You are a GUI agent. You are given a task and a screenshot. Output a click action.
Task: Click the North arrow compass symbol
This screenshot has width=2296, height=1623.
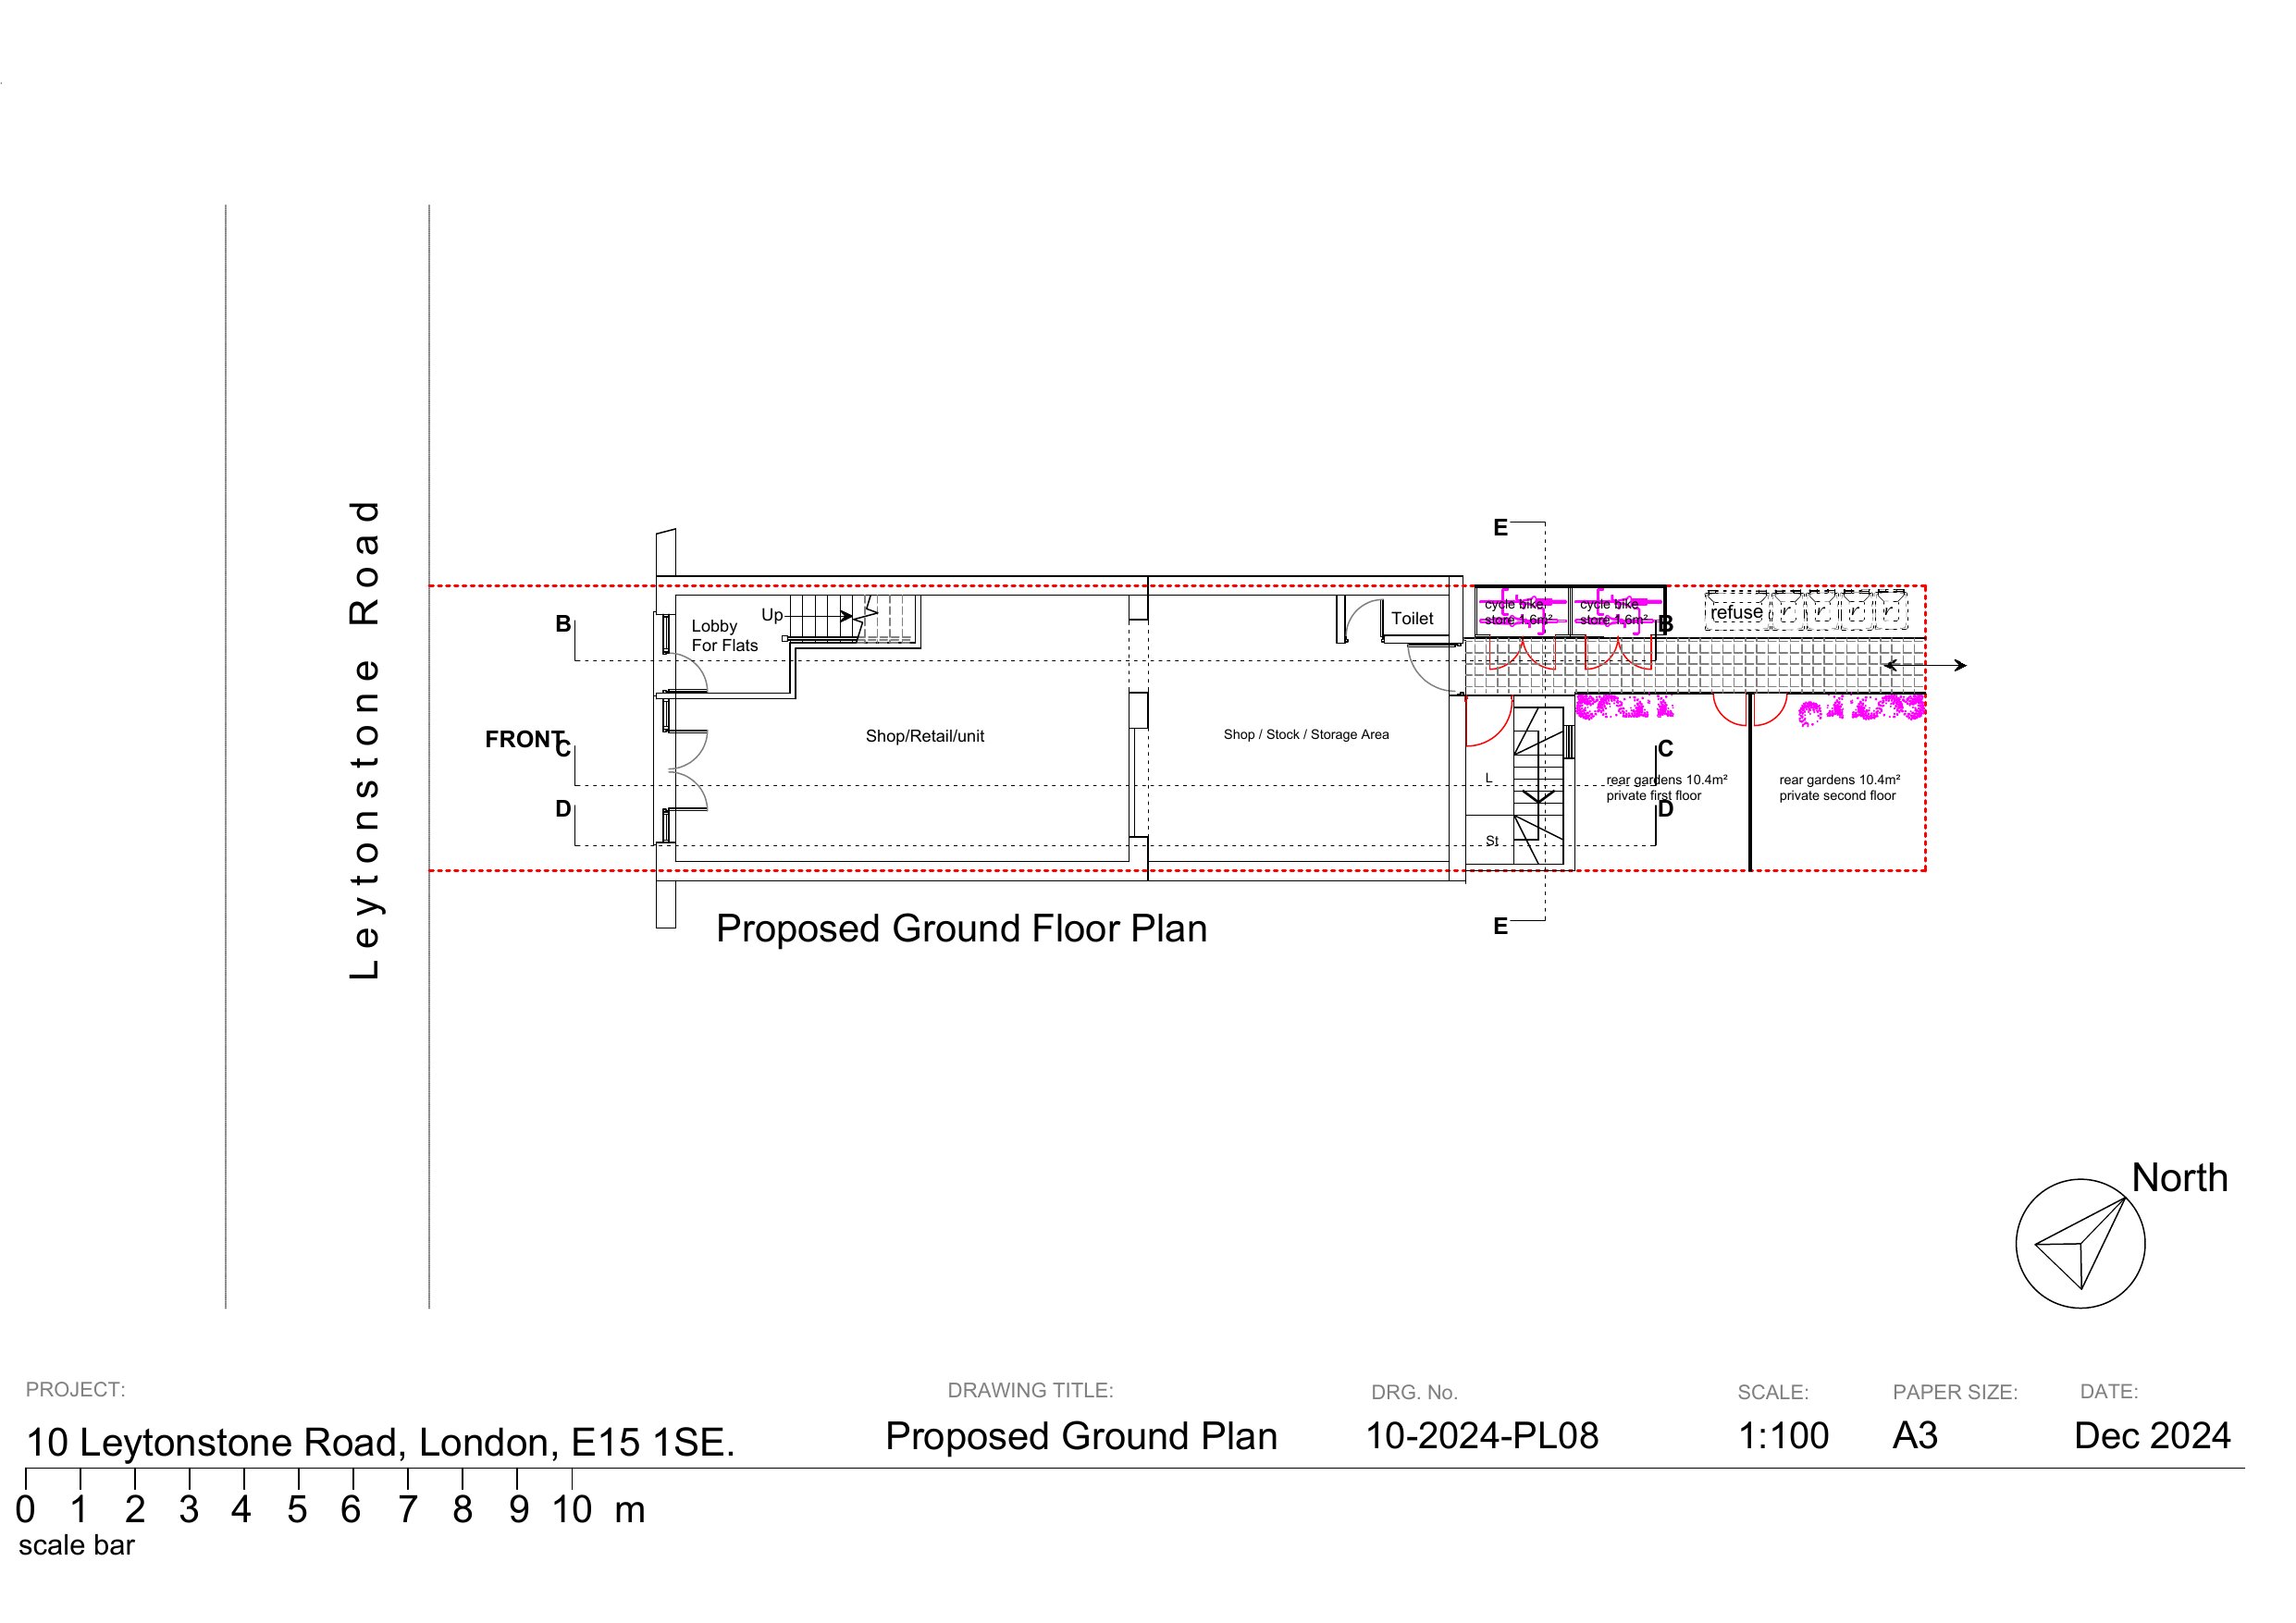[x=2080, y=1243]
